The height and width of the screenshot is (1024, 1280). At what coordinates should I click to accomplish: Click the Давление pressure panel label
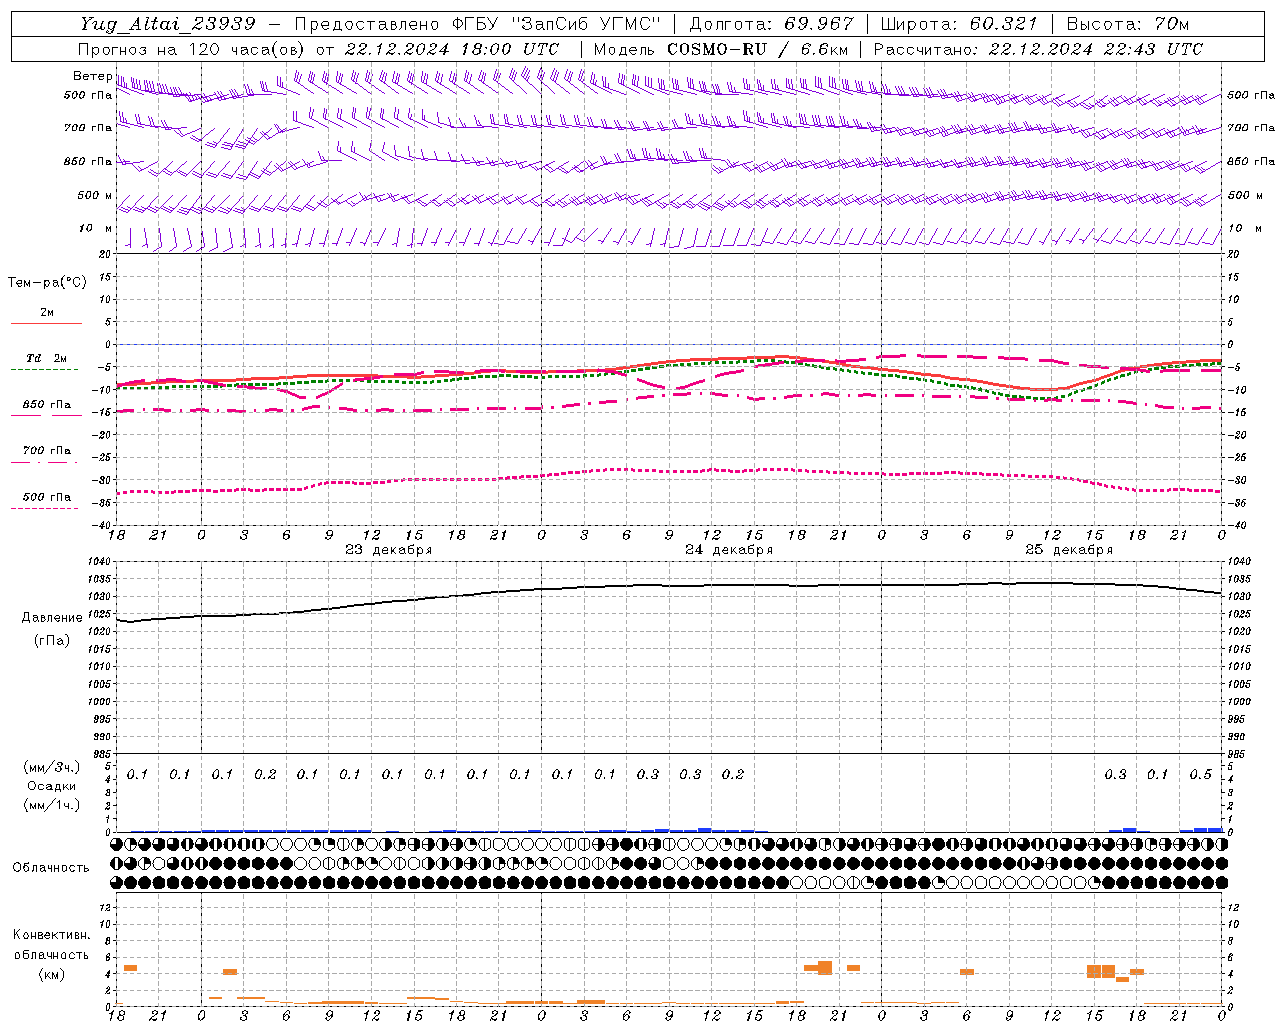click(52, 618)
